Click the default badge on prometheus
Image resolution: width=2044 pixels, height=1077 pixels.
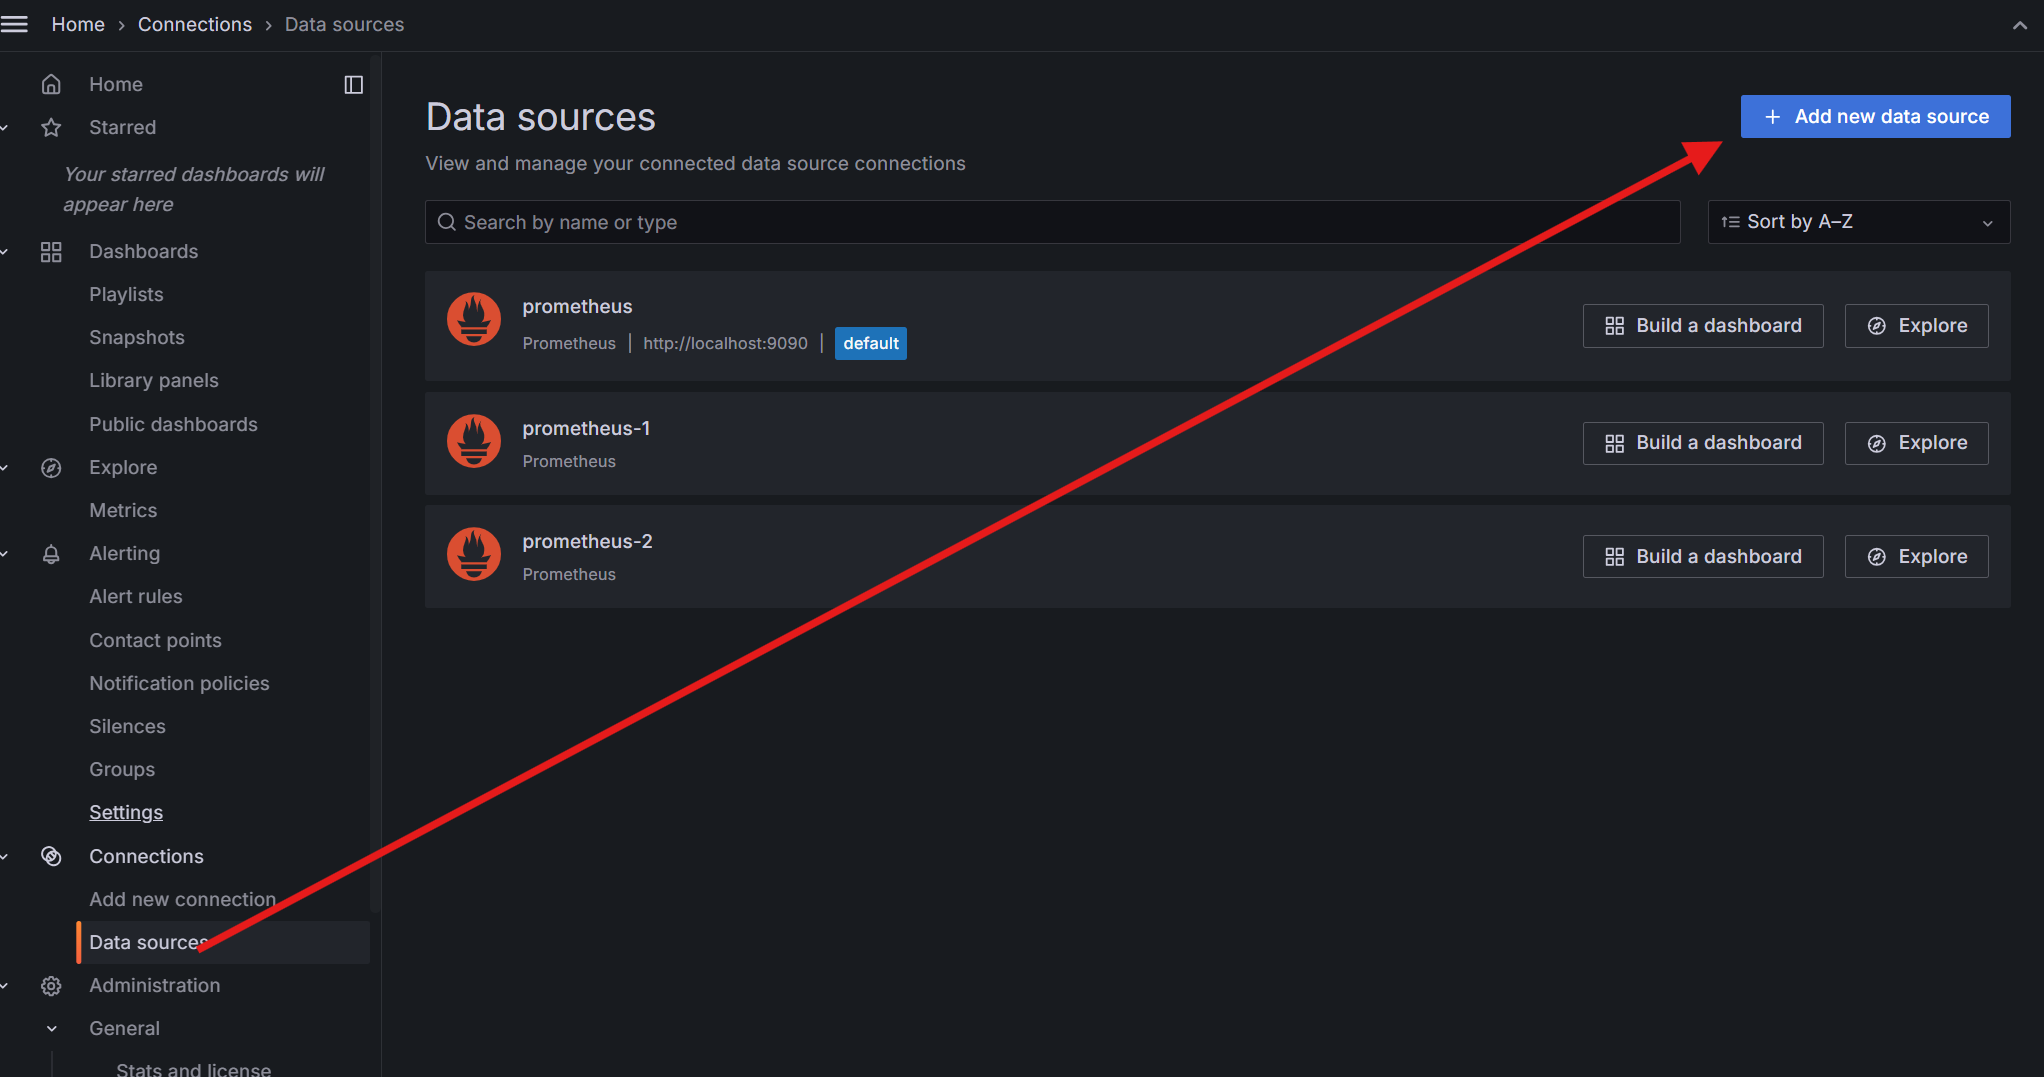click(870, 343)
